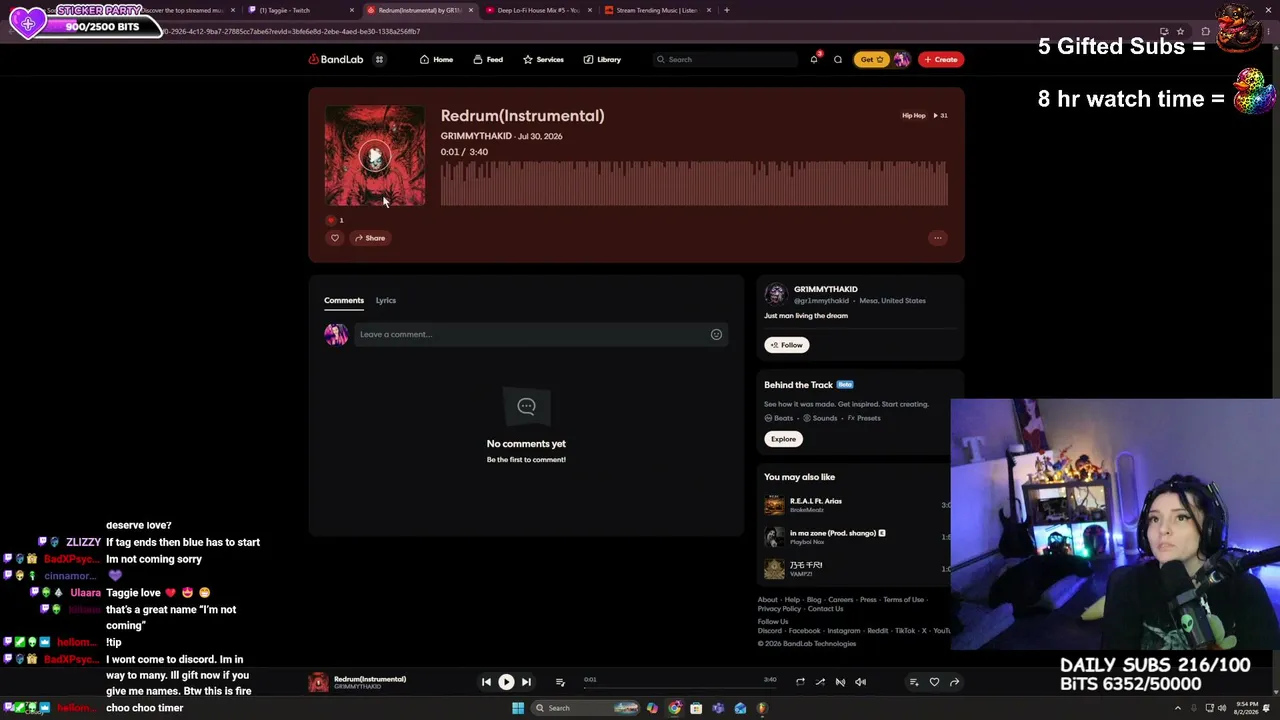Image resolution: width=1280 pixels, height=720 pixels.
Task: Add track to playlist from player bar
Action: click(913, 682)
